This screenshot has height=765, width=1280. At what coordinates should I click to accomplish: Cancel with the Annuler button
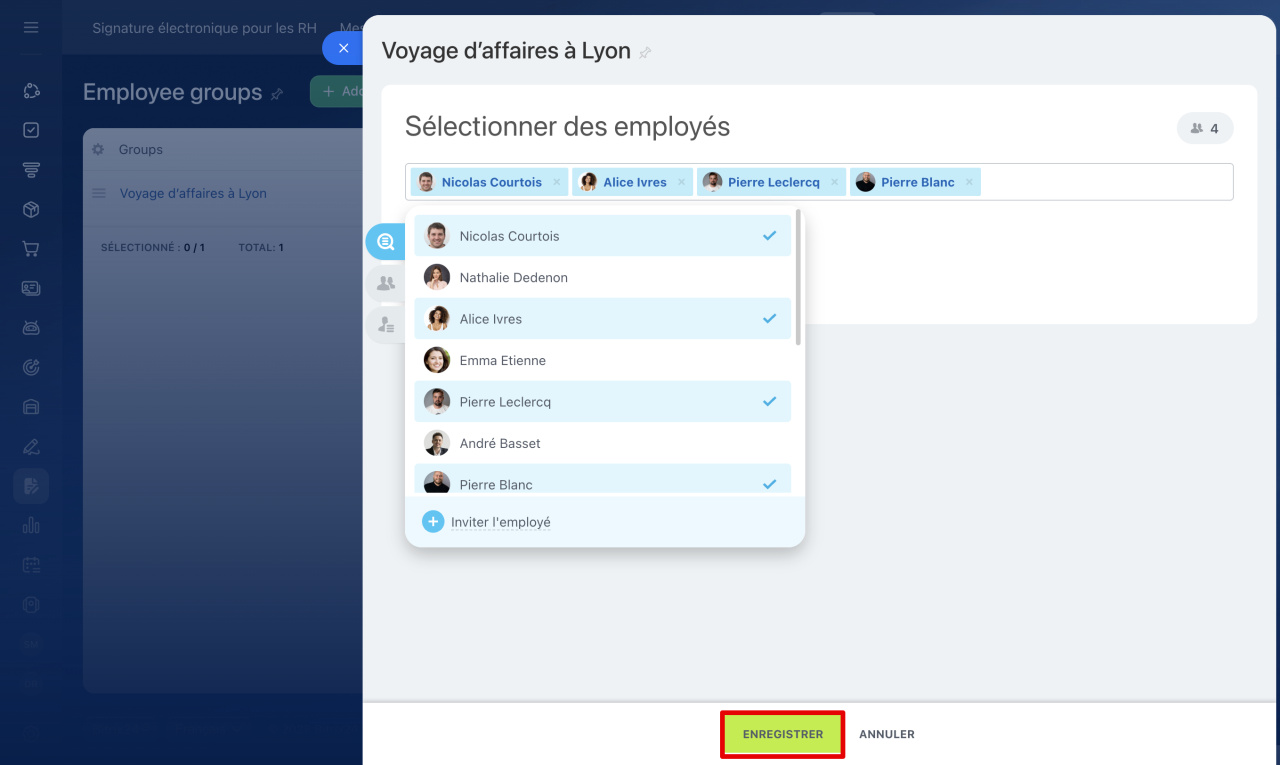886,734
